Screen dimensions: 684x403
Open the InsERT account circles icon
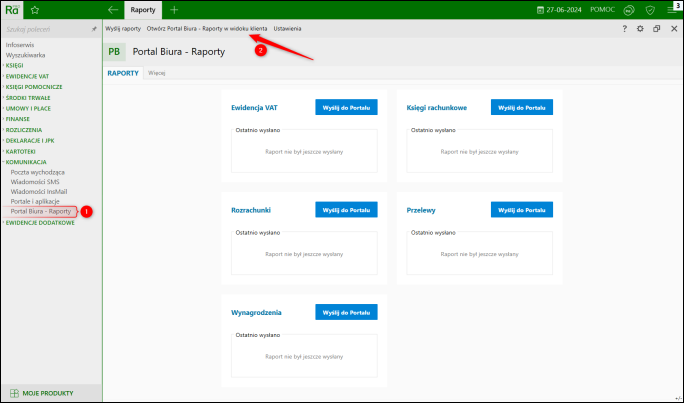point(629,10)
